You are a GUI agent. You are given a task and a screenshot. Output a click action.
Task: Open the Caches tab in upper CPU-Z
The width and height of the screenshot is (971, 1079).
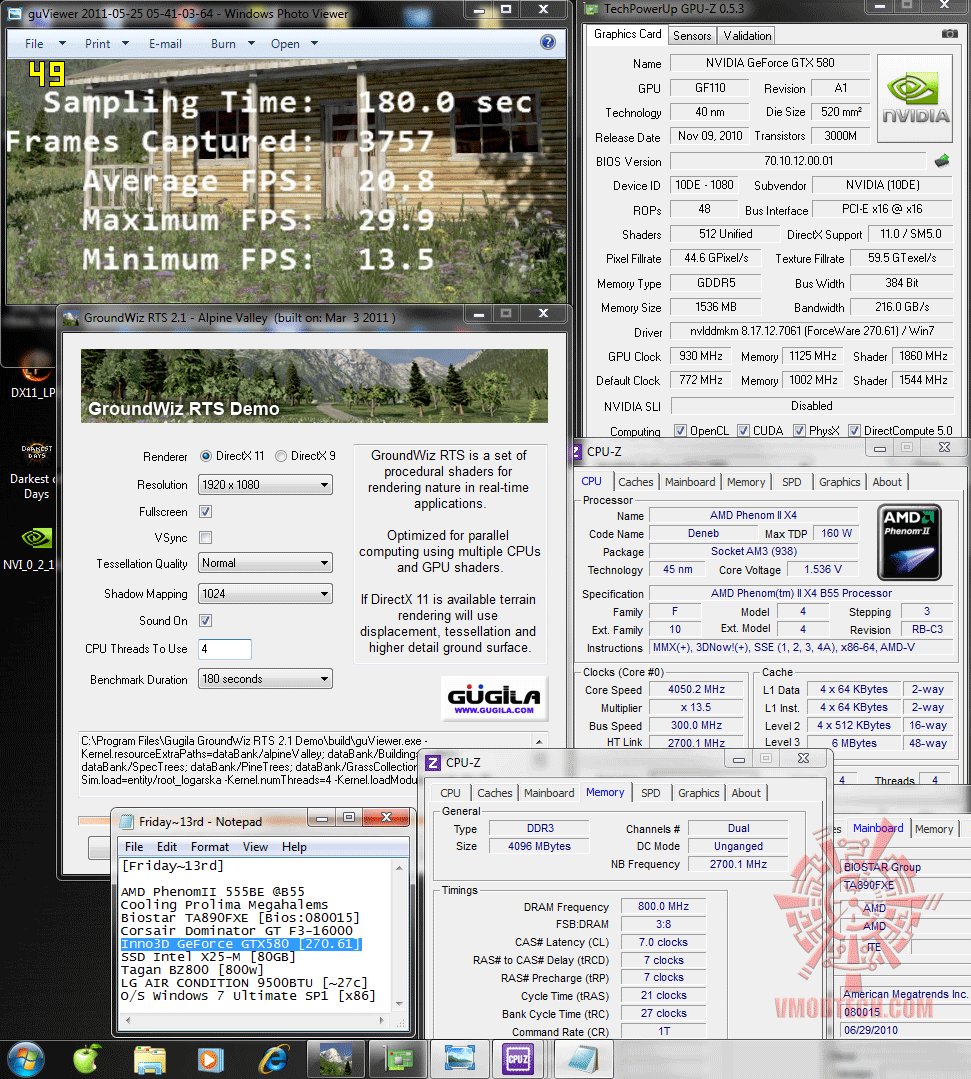[x=635, y=482]
